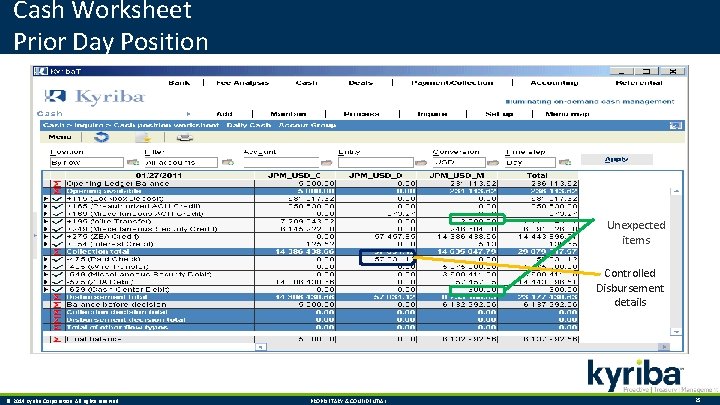Image resolution: width=720 pixels, height=405 pixels.
Task: Click the sigma icon of Collection total row
Action: [56, 252]
